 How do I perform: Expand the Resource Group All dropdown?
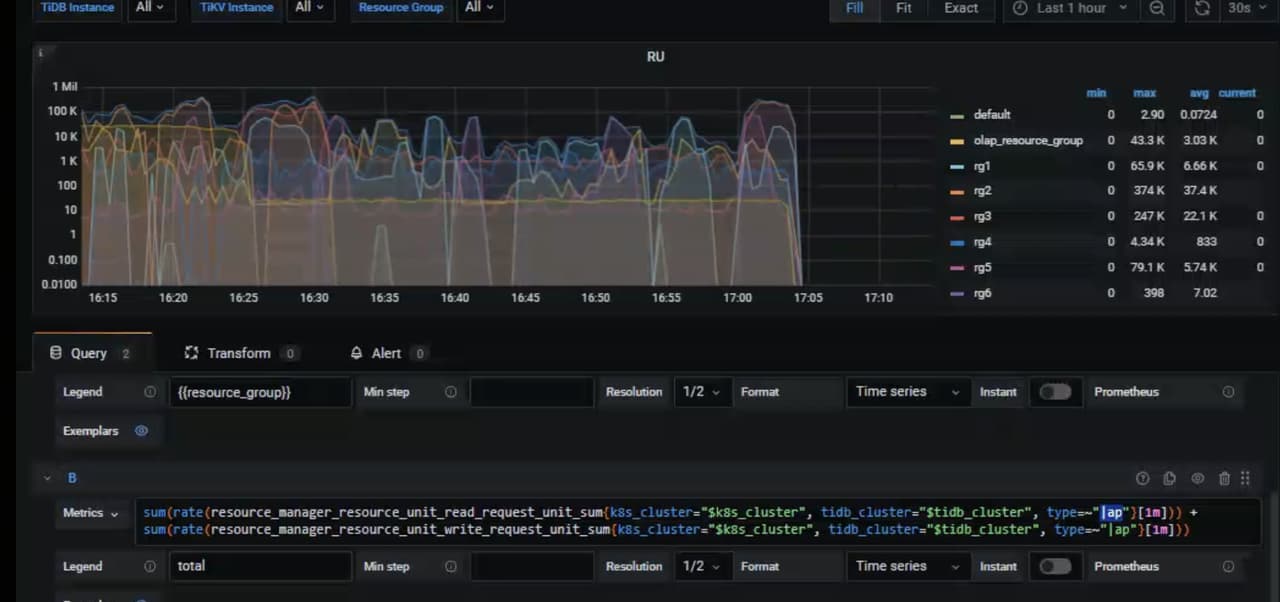pos(480,8)
